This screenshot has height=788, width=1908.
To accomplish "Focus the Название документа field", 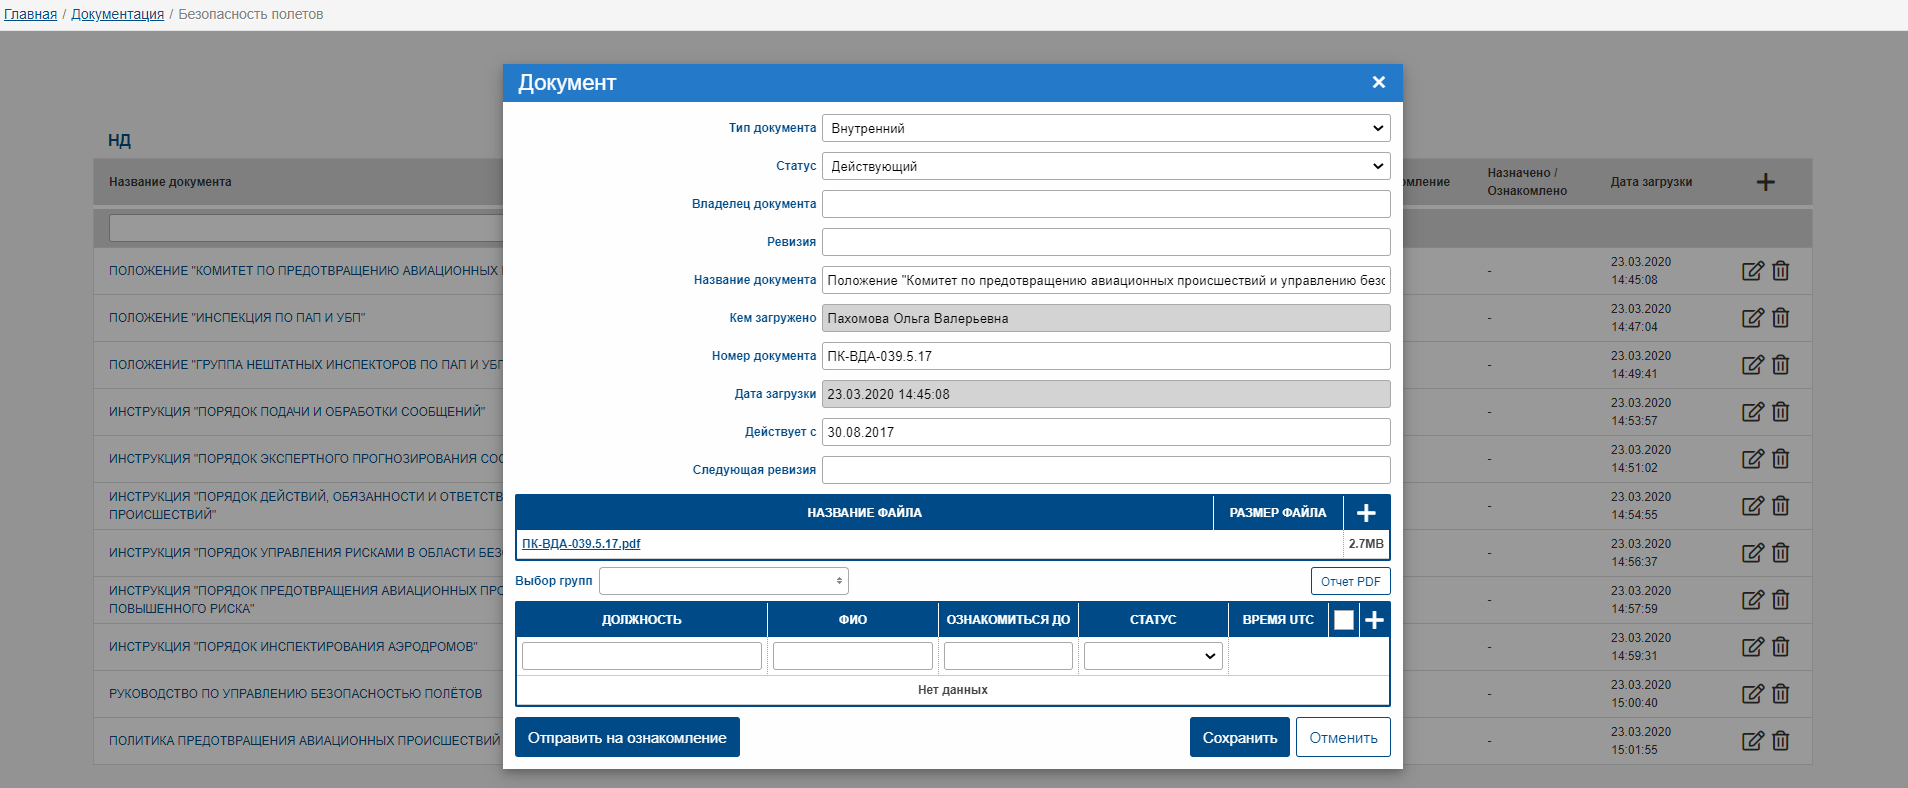I will coord(1106,280).
